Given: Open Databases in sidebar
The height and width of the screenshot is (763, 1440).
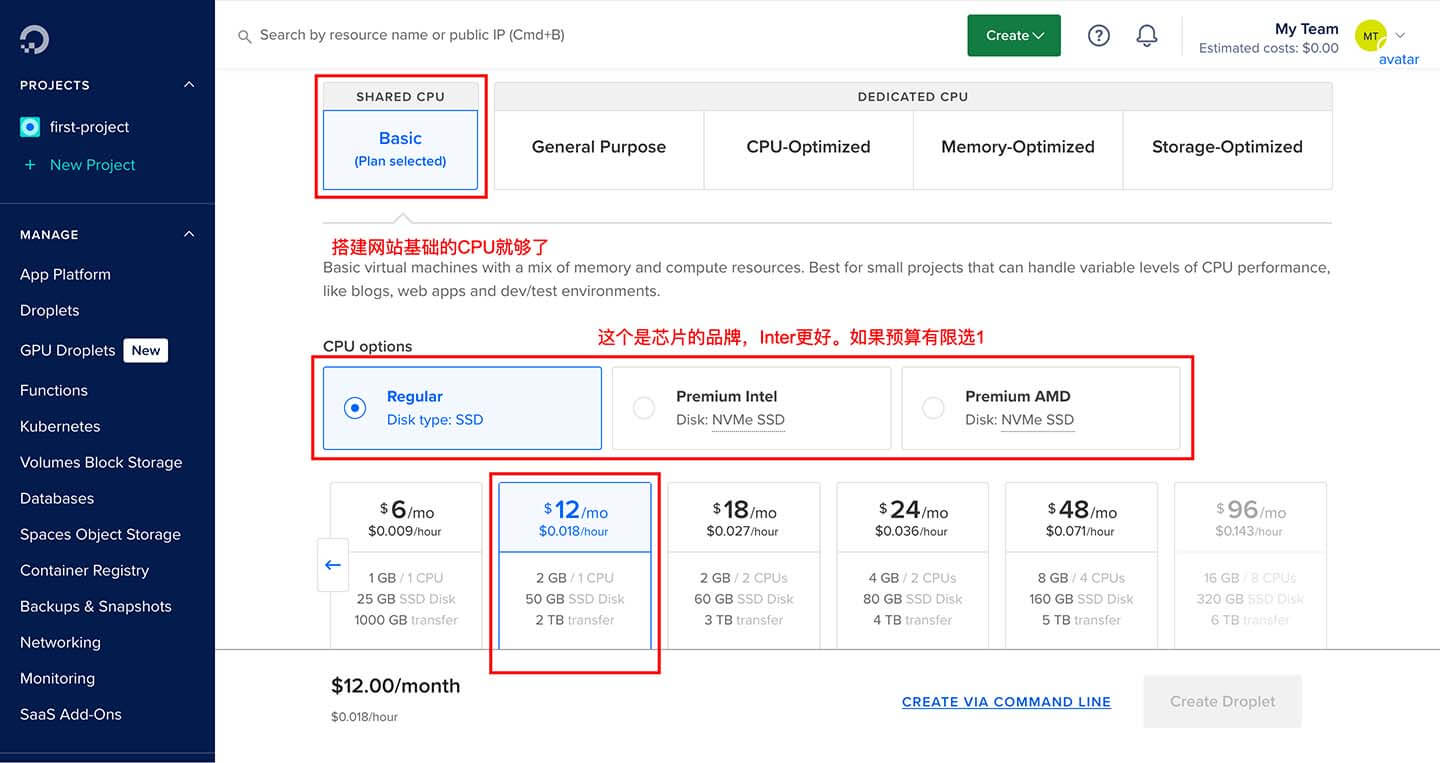Looking at the screenshot, I should click(57, 498).
